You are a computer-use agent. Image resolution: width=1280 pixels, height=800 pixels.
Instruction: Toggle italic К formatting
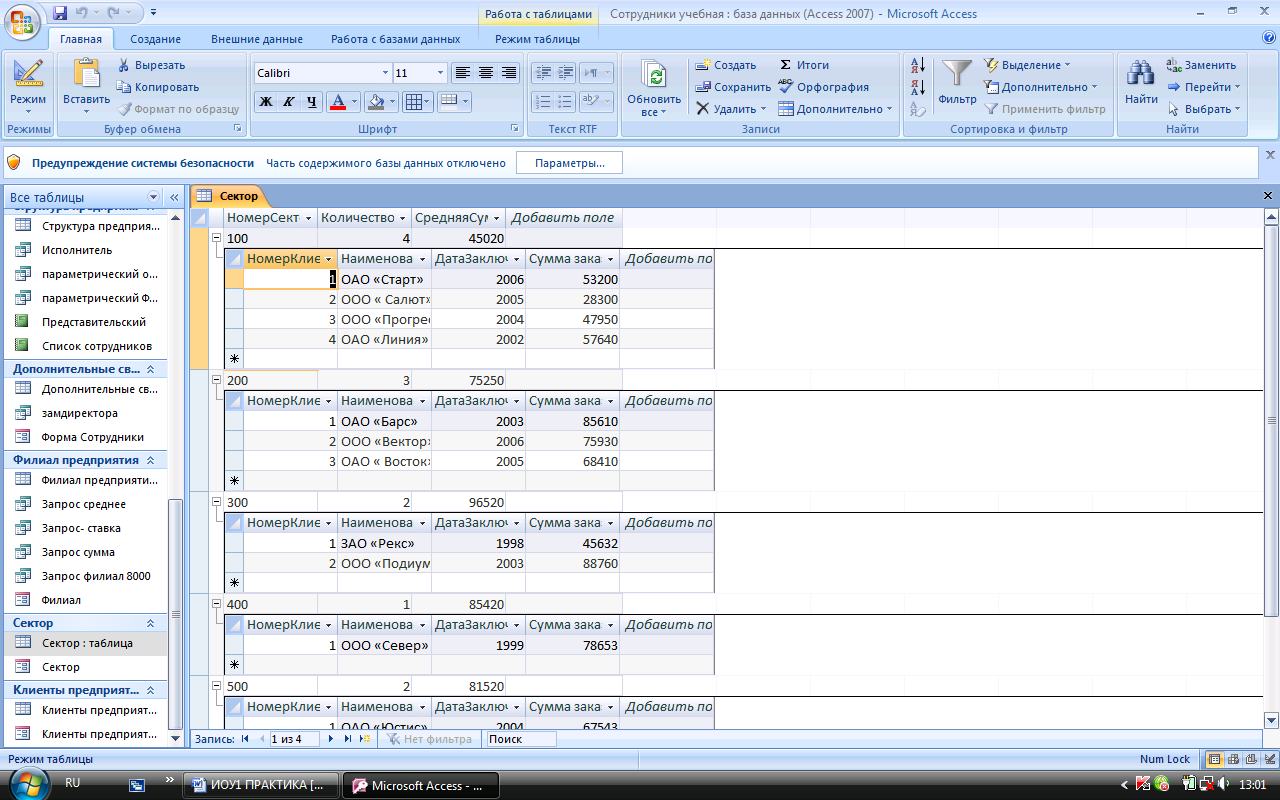[x=288, y=101]
